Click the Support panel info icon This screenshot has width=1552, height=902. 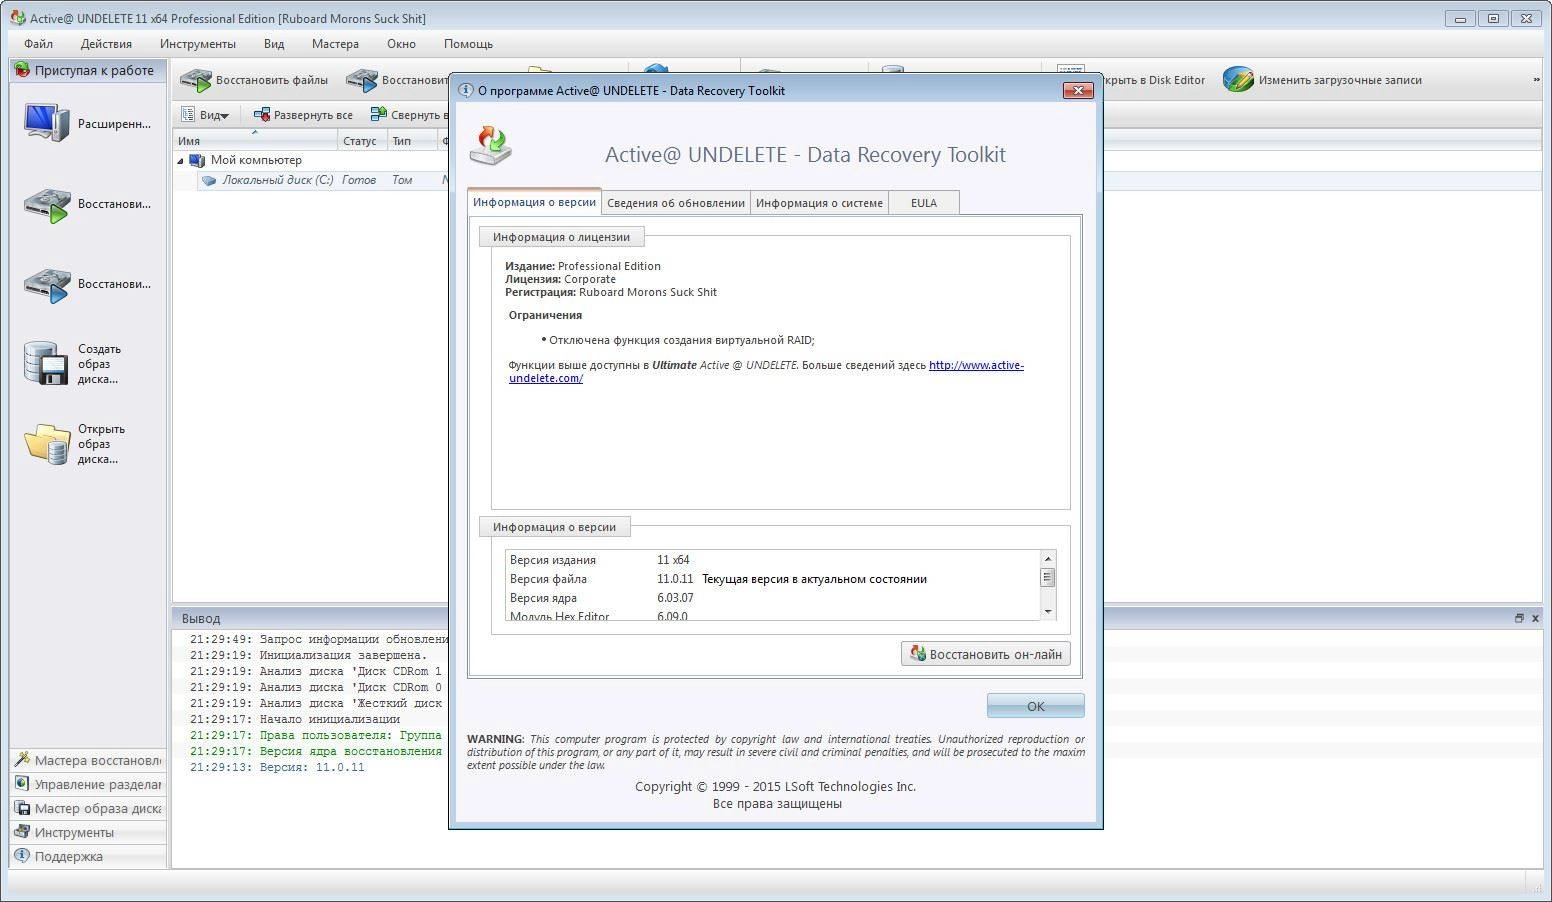[22, 856]
